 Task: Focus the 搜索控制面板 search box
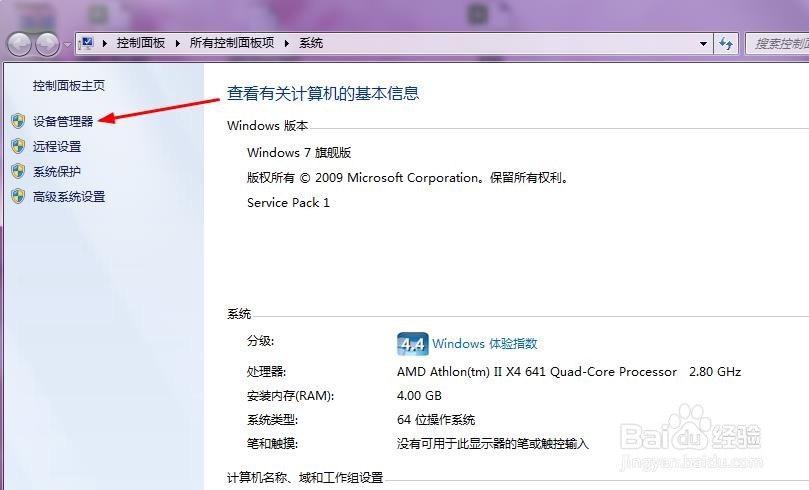click(778, 44)
